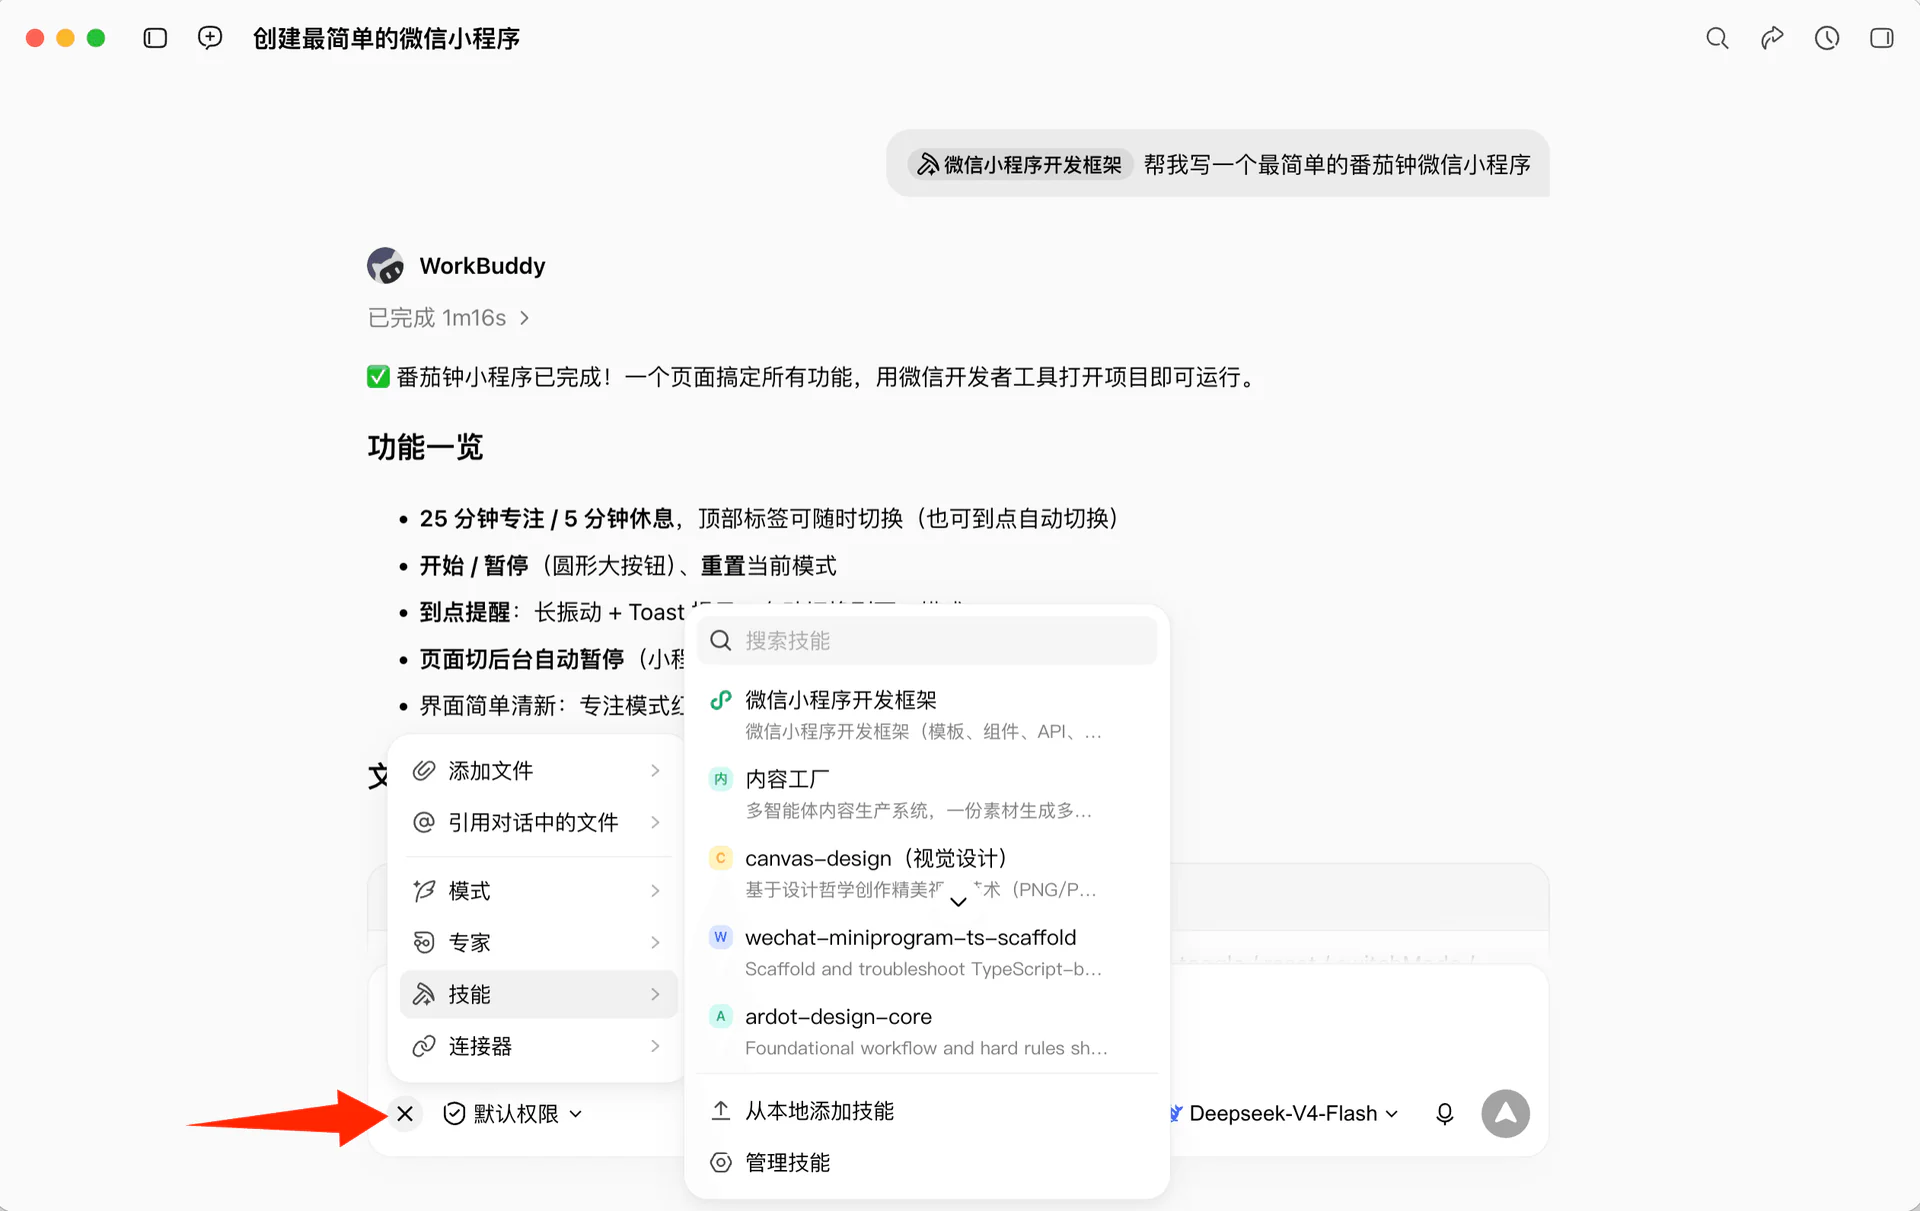
Task: Select the 微信小程序开发框架 skill
Action: point(927,715)
